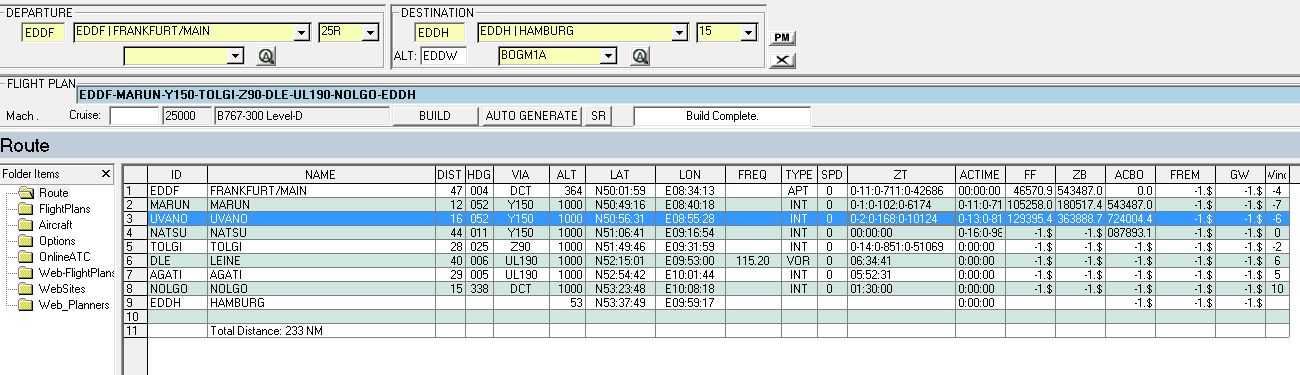Screen dimensions: 1300x375
Task: Click the VOR type cell for DLE
Action: tap(798, 260)
